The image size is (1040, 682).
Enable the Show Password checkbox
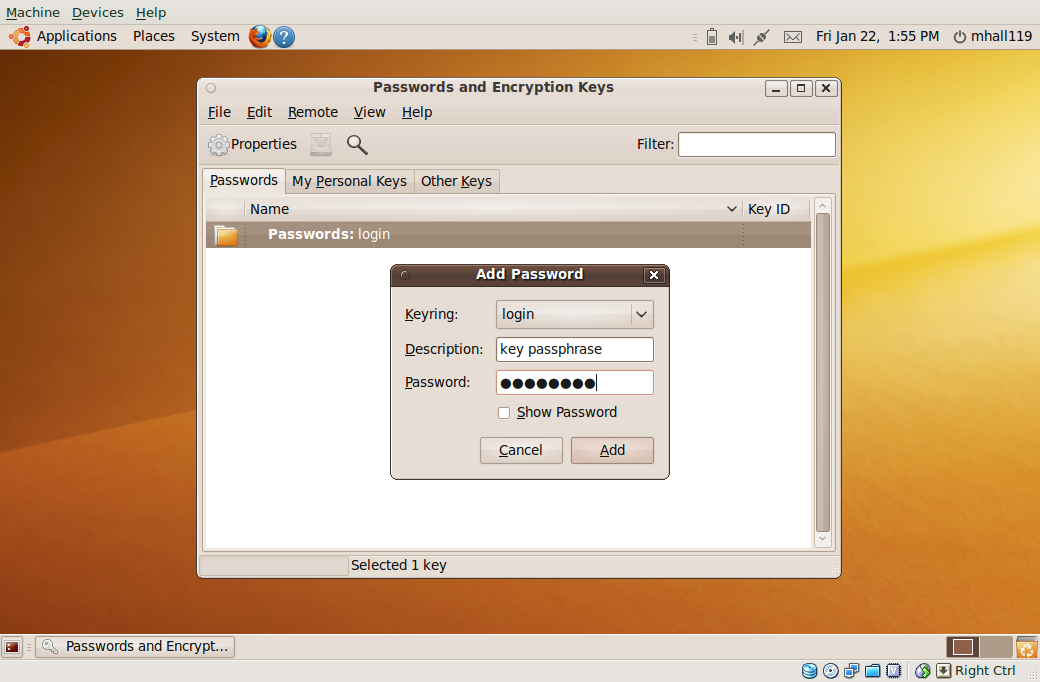pos(504,412)
